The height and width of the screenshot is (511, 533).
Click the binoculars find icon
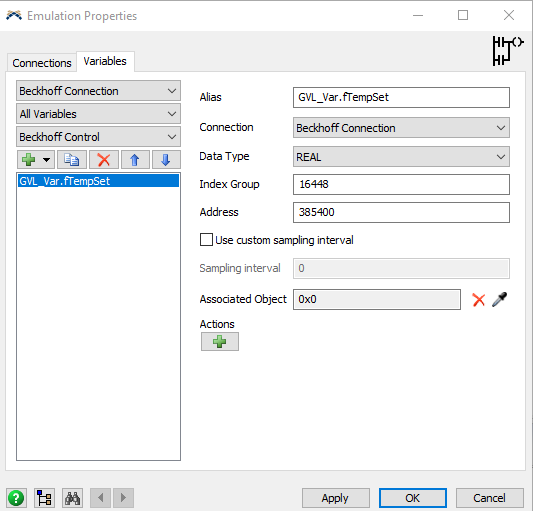pyautogui.click(x=72, y=498)
